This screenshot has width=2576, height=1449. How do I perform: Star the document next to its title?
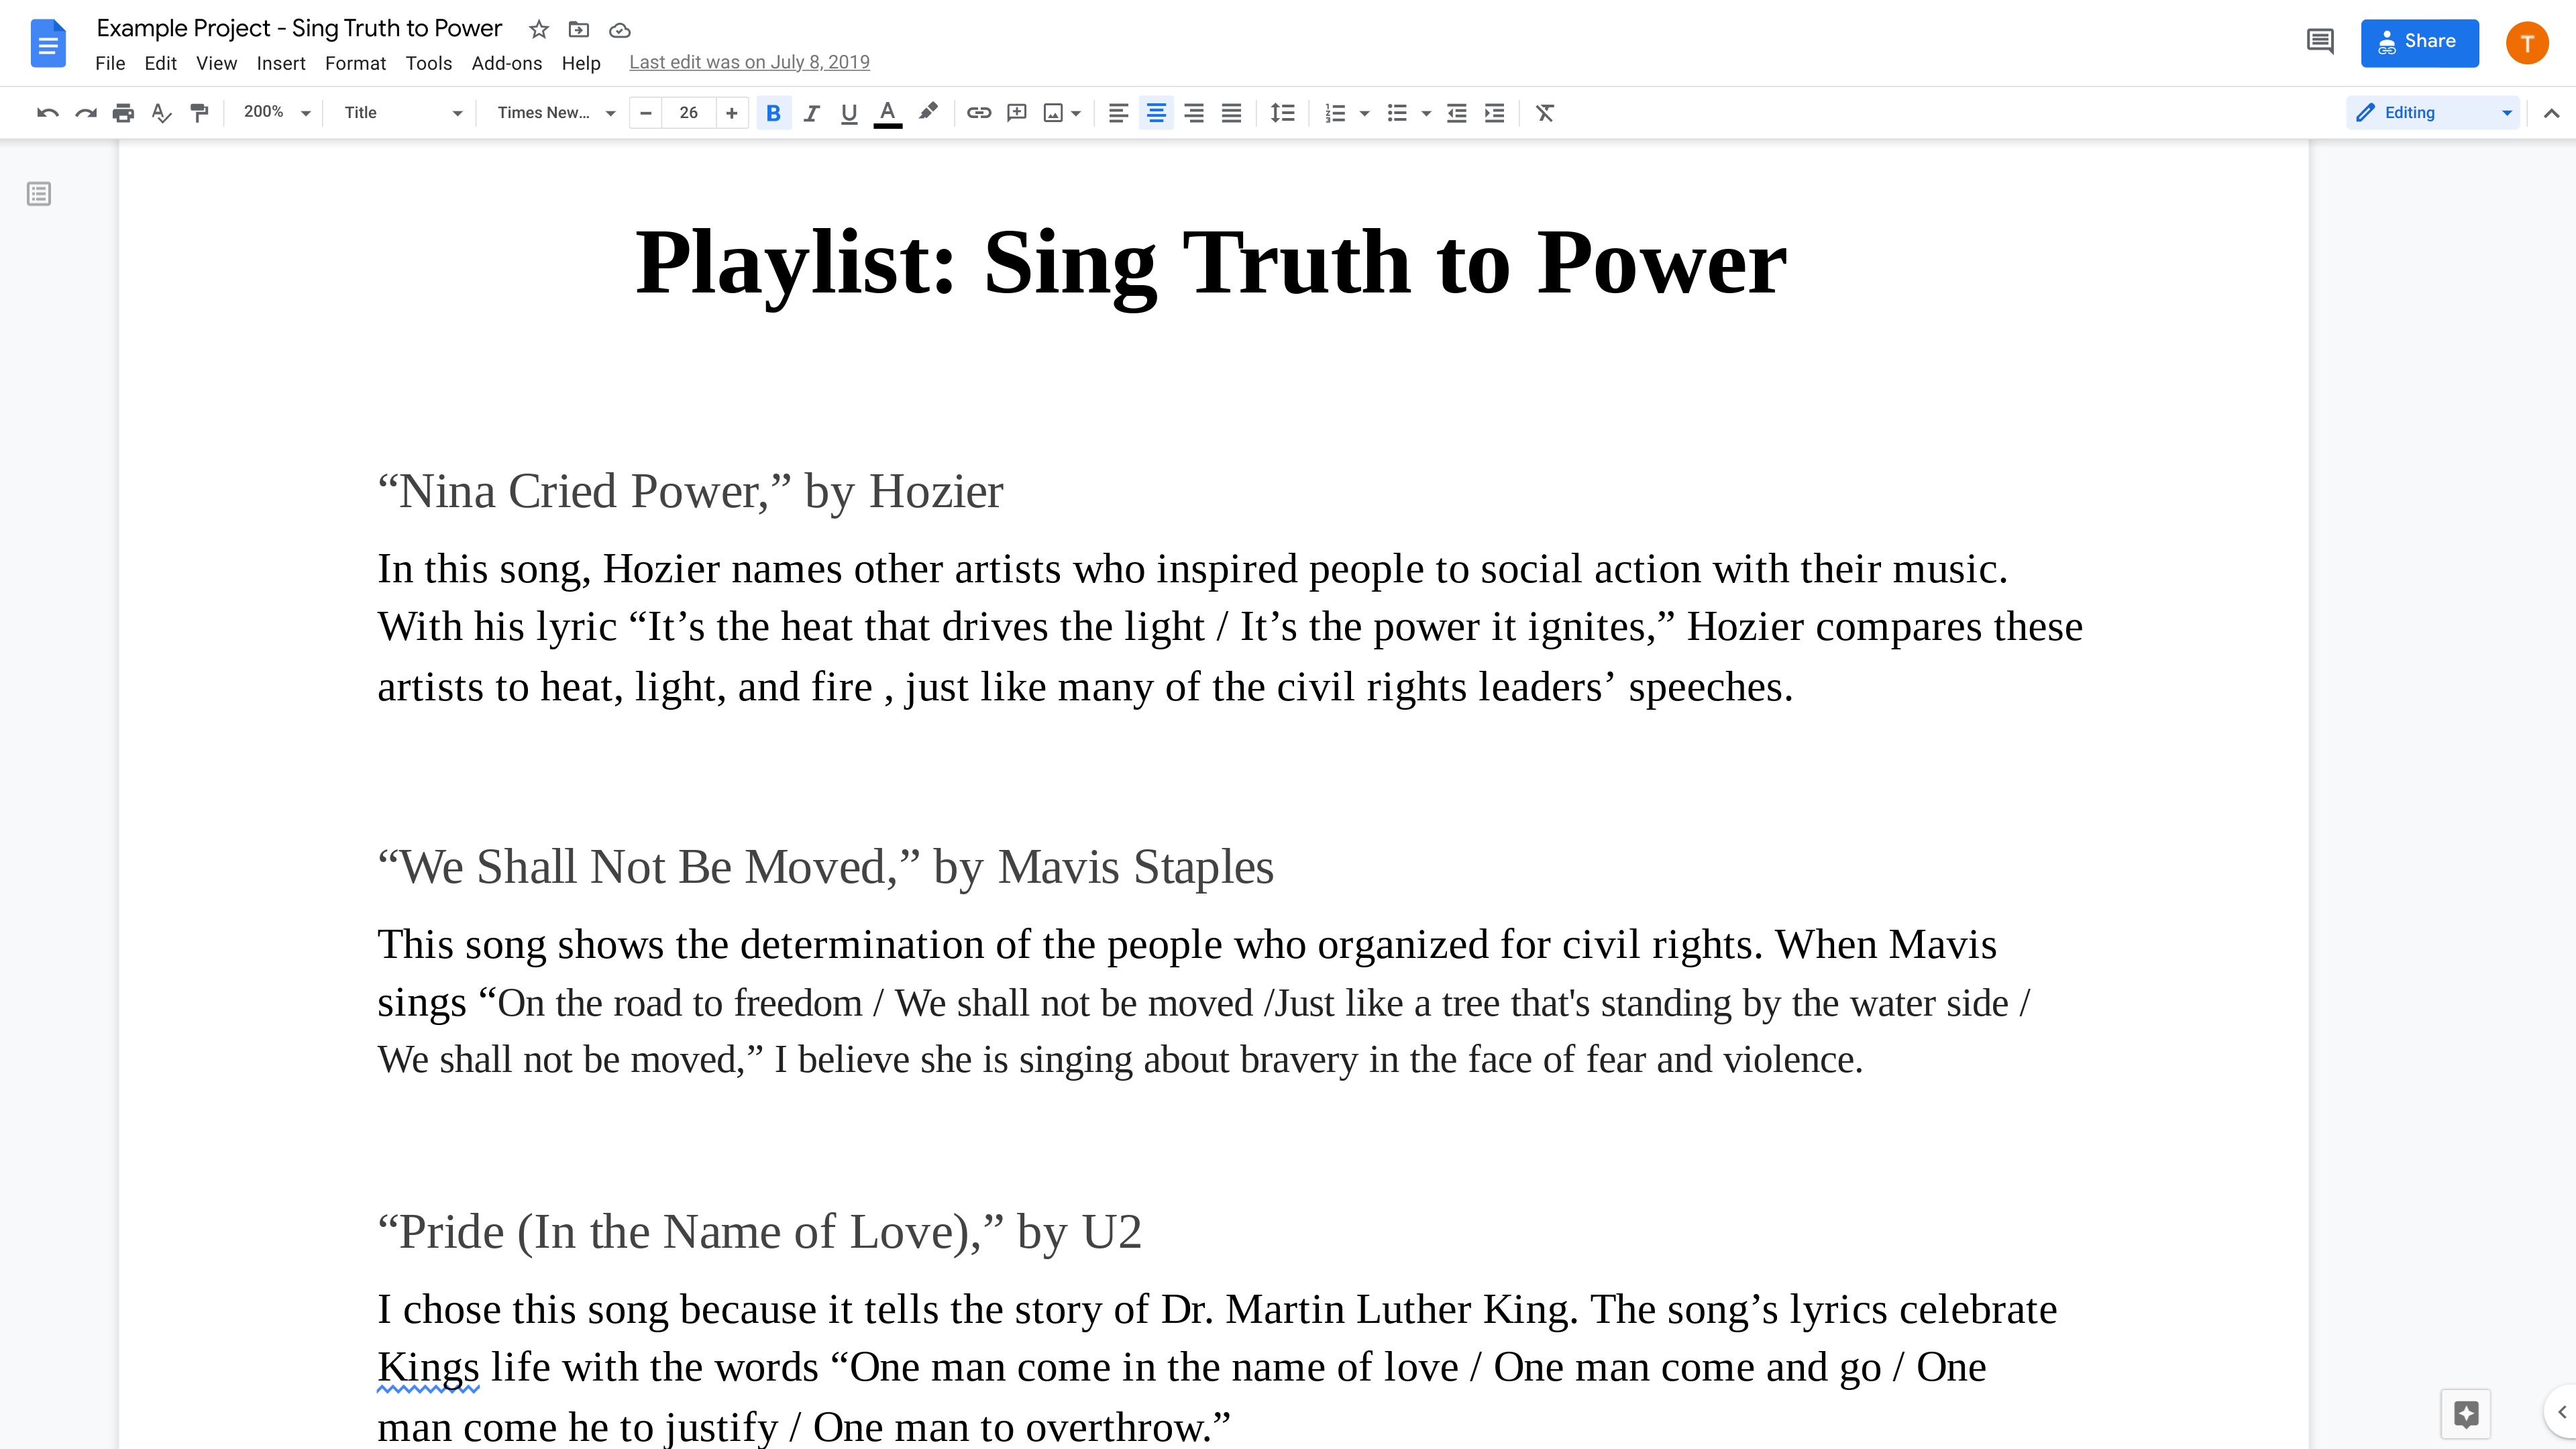point(538,29)
